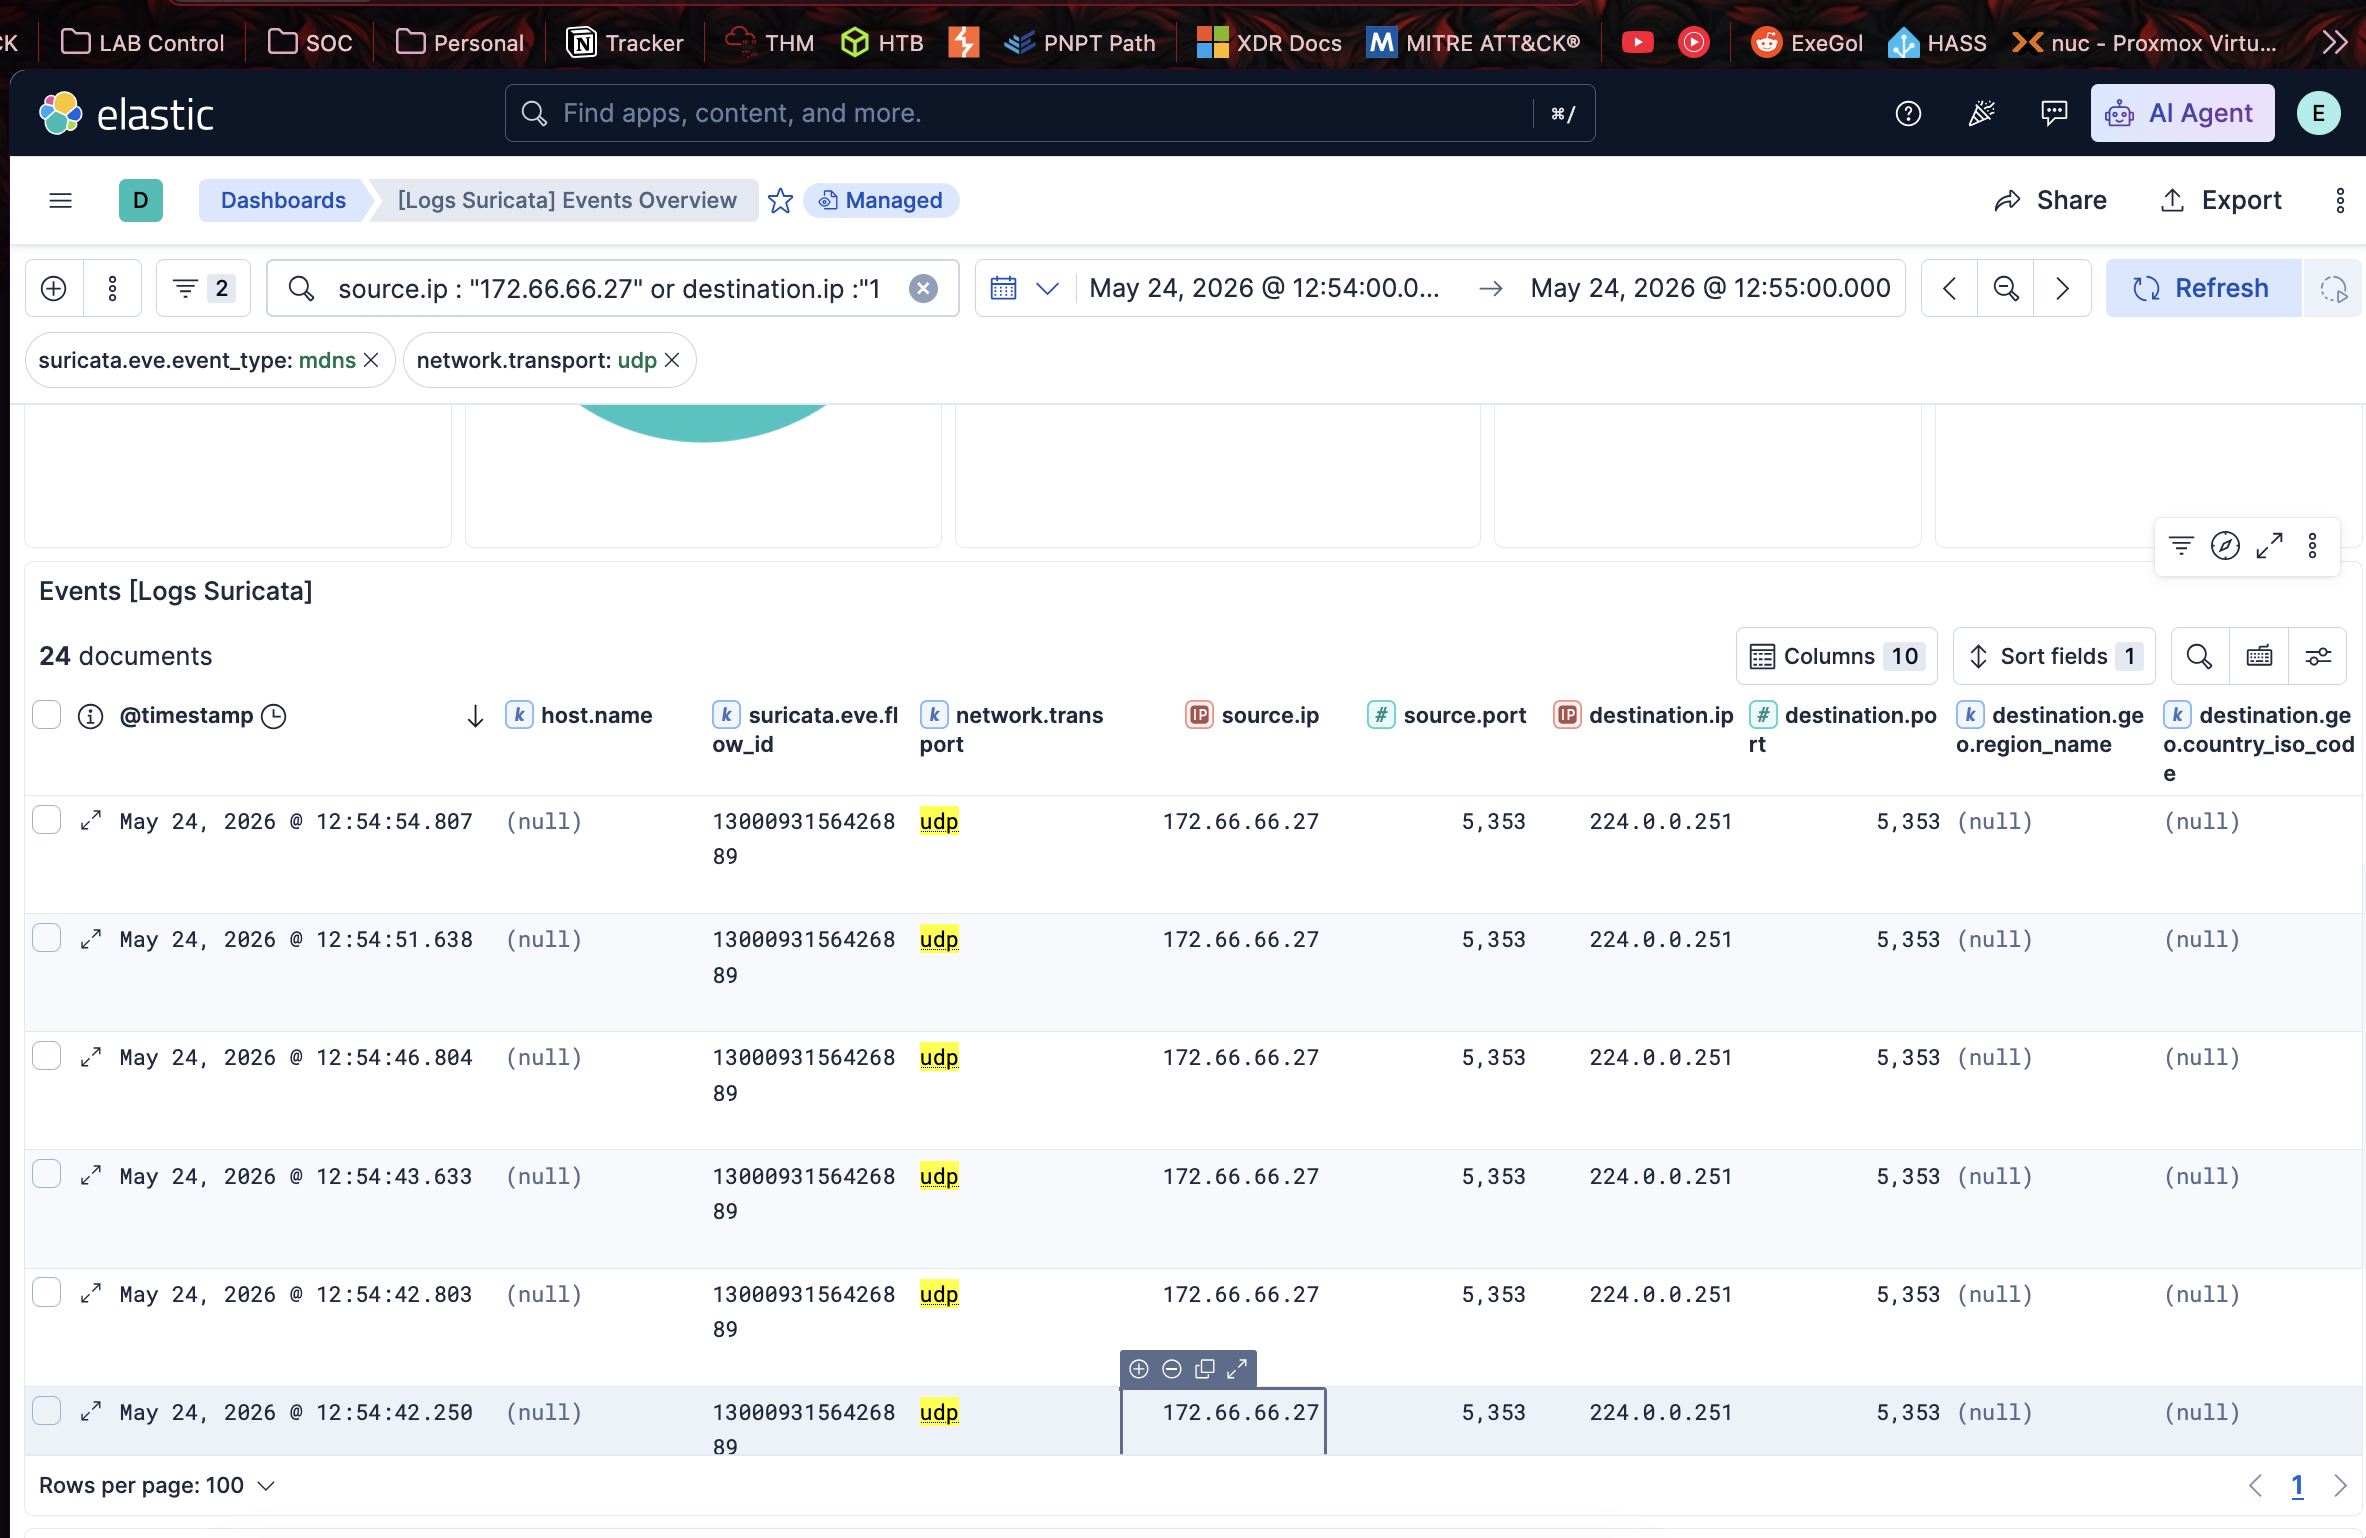Open LAB Control bookmarks folder
This screenshot has width=2366, height=1538.
pyautogui.click(x=143, y=43)
